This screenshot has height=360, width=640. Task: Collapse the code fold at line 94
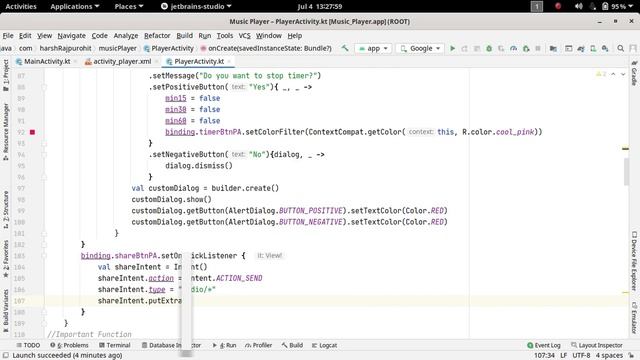(44, 155)
